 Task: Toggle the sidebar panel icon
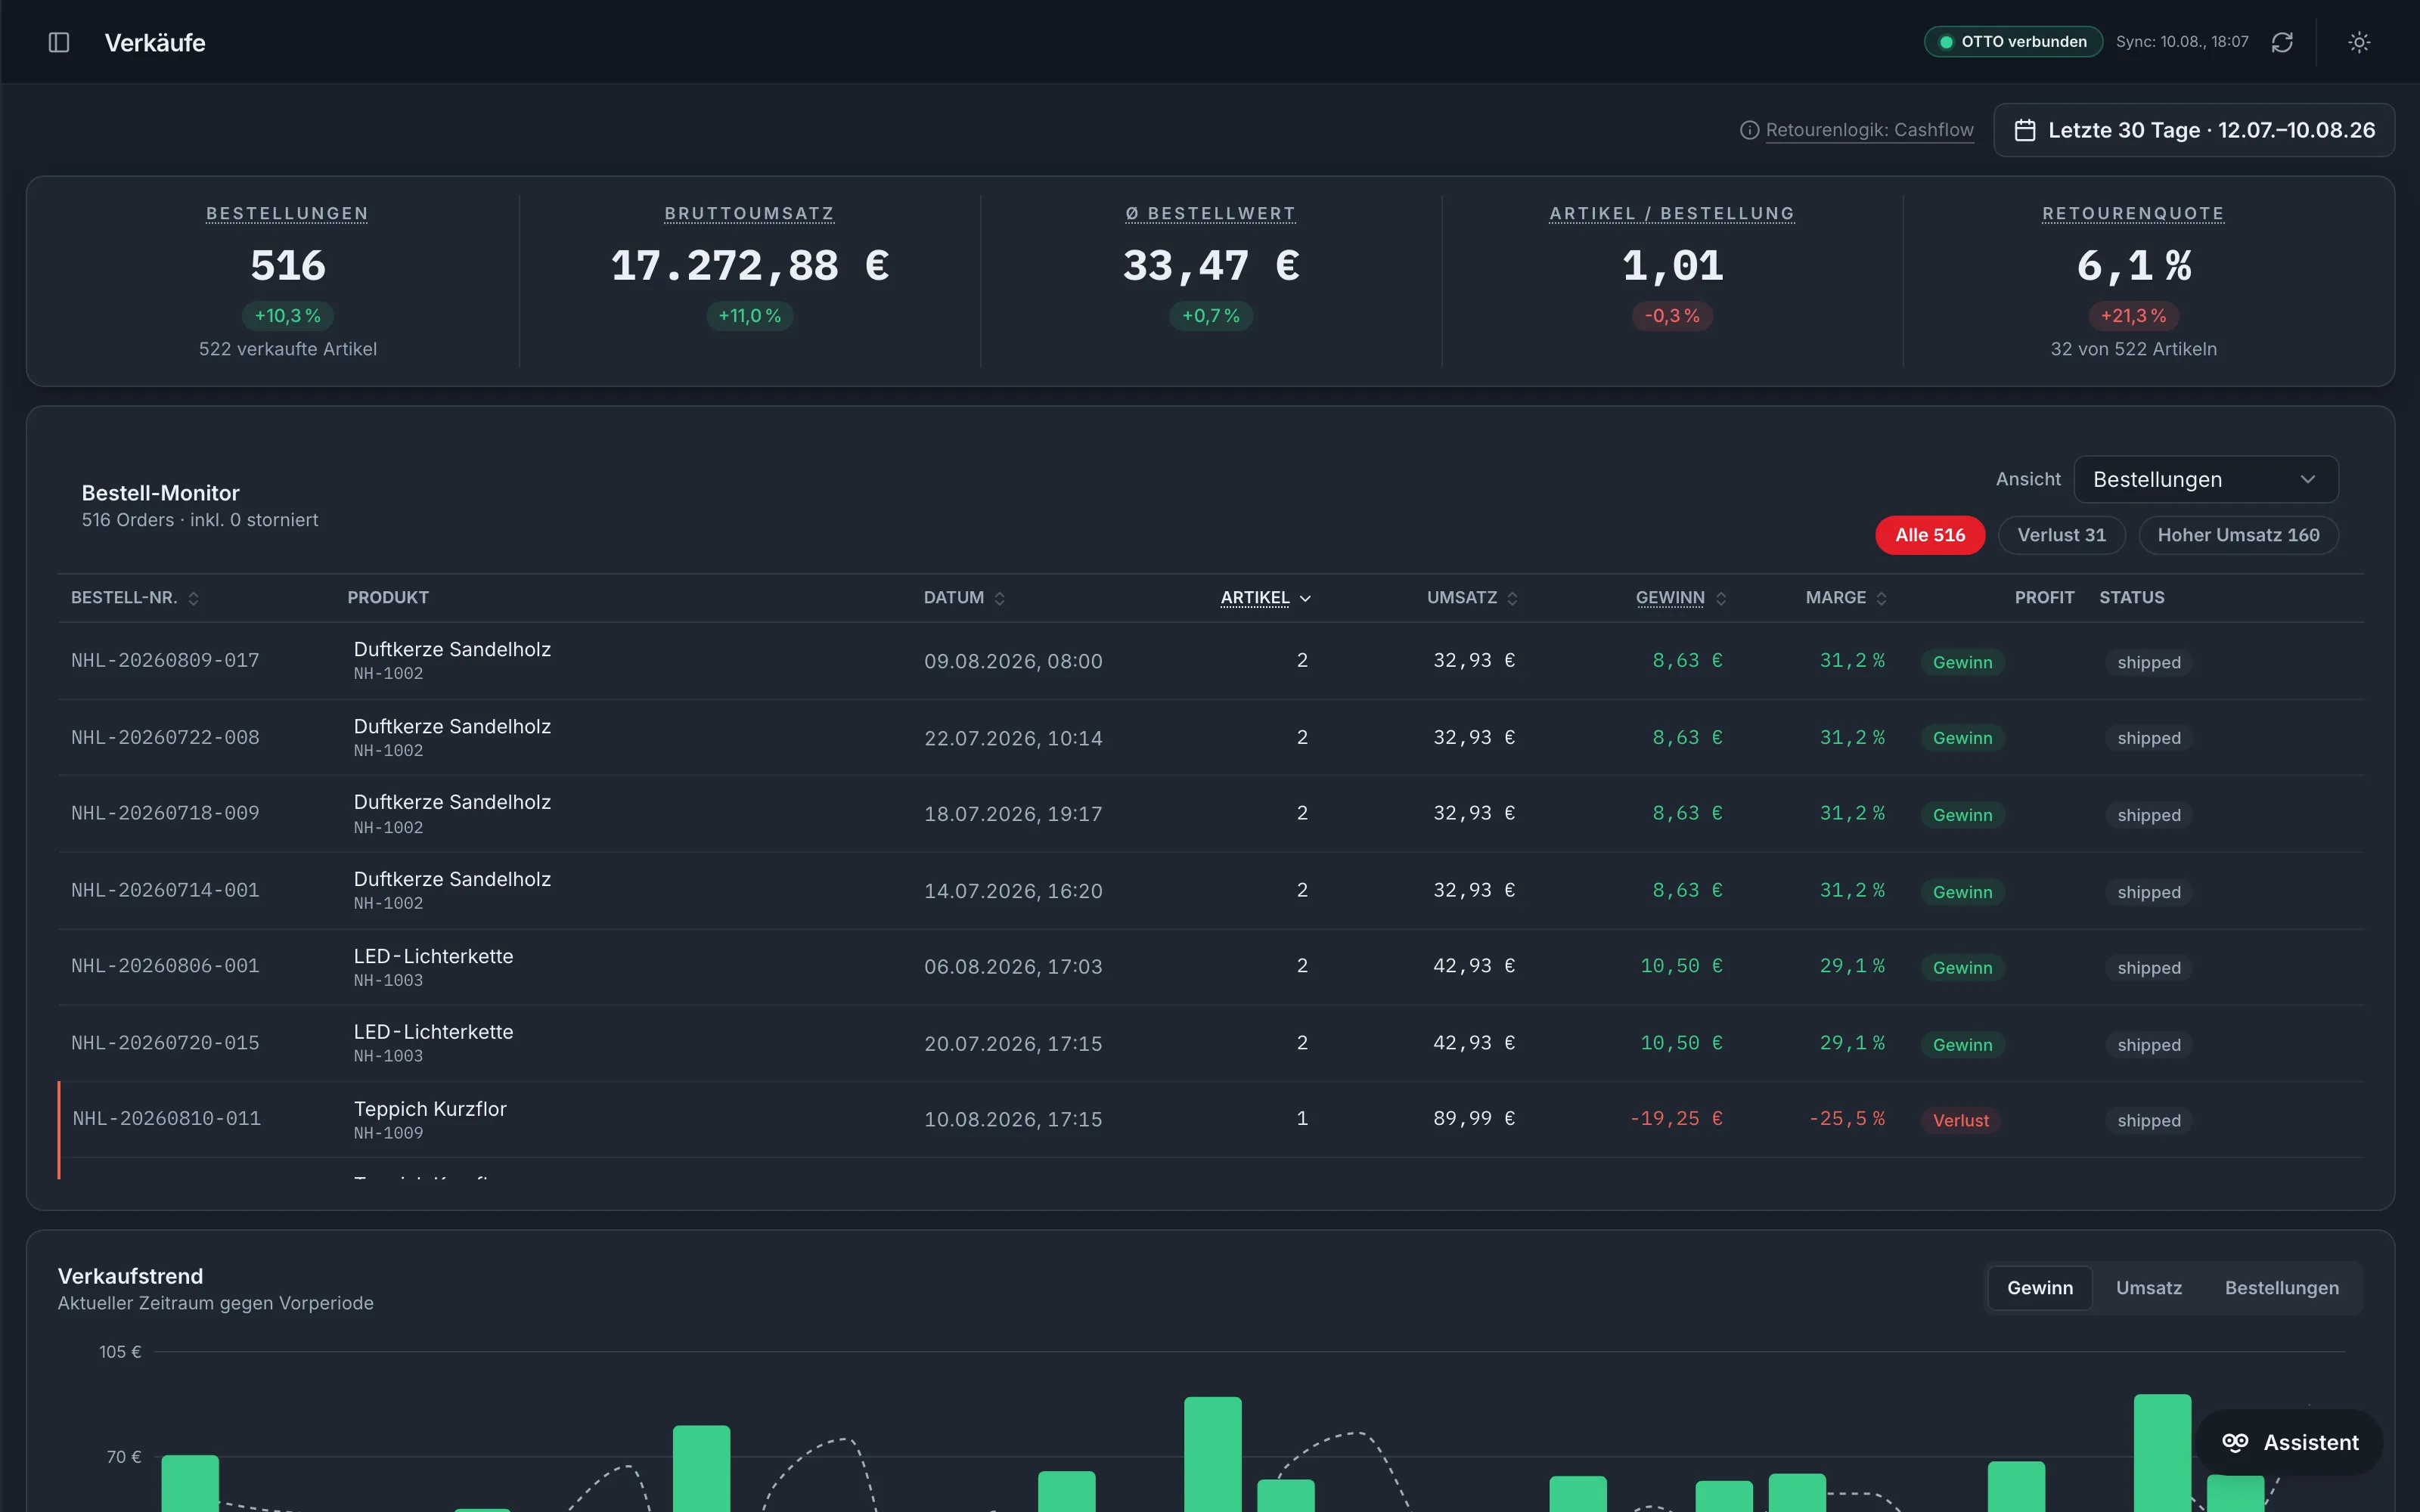click(x=59, y=42)
